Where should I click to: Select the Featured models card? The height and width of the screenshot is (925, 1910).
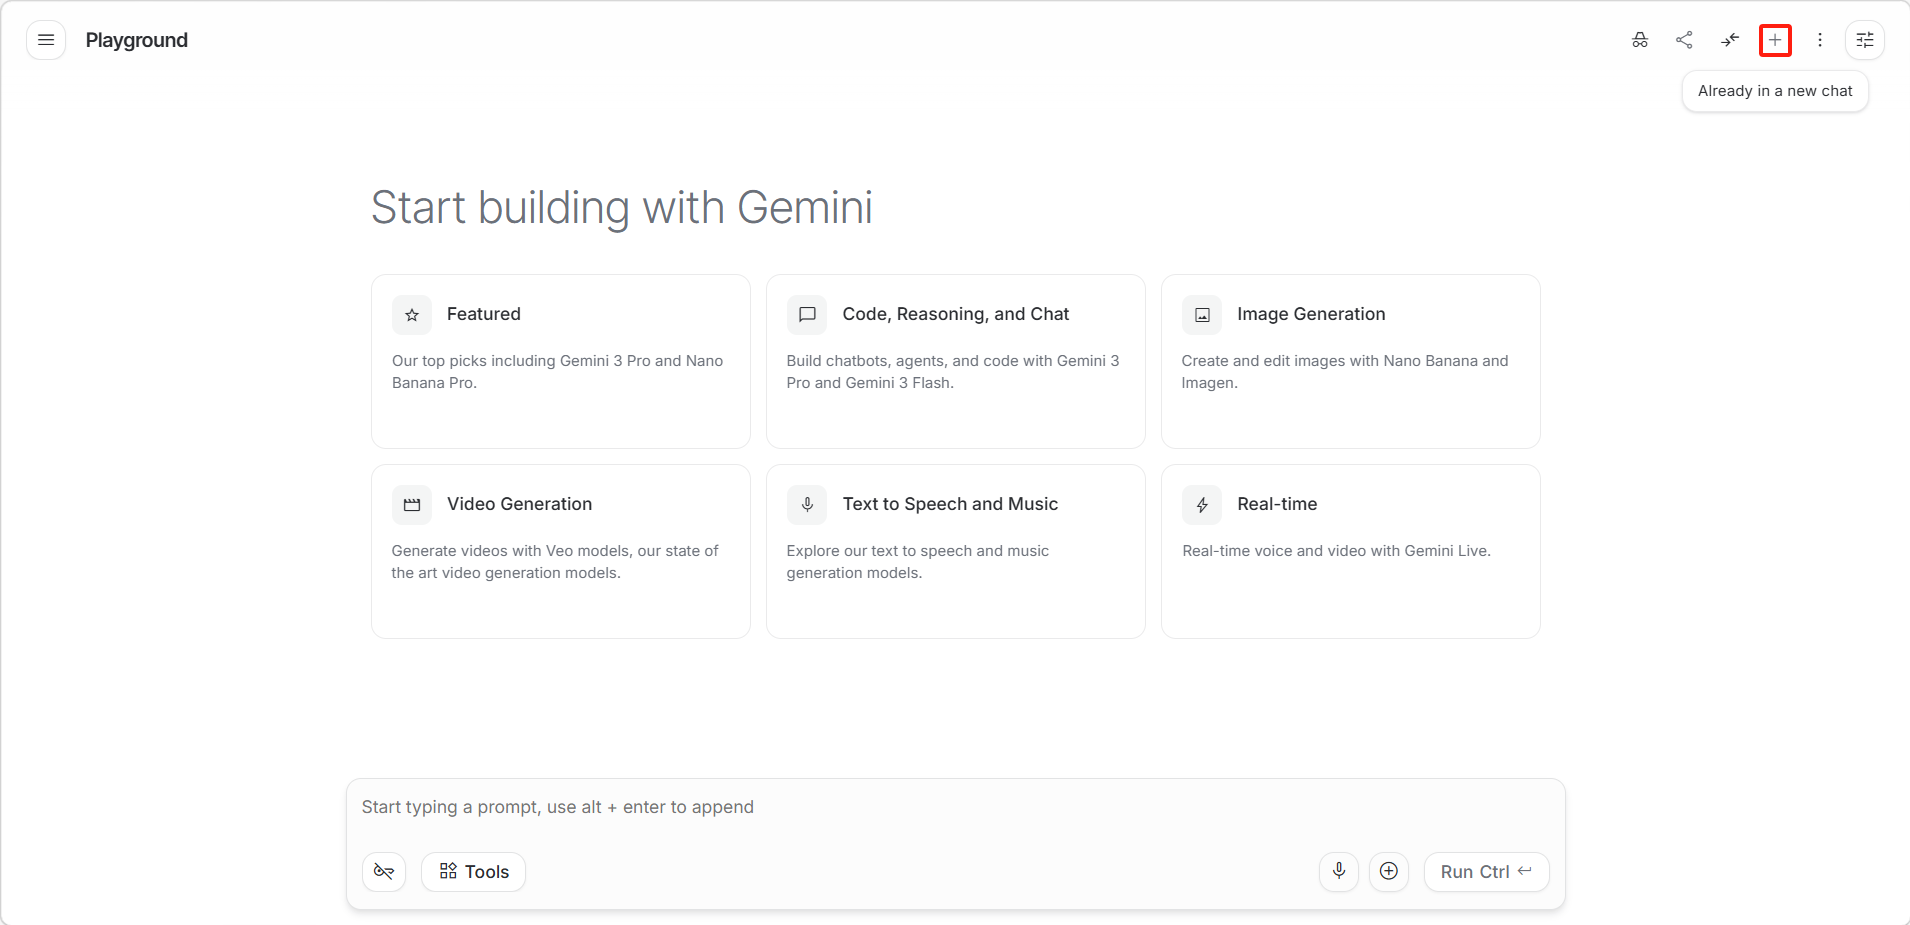(560, 361)
